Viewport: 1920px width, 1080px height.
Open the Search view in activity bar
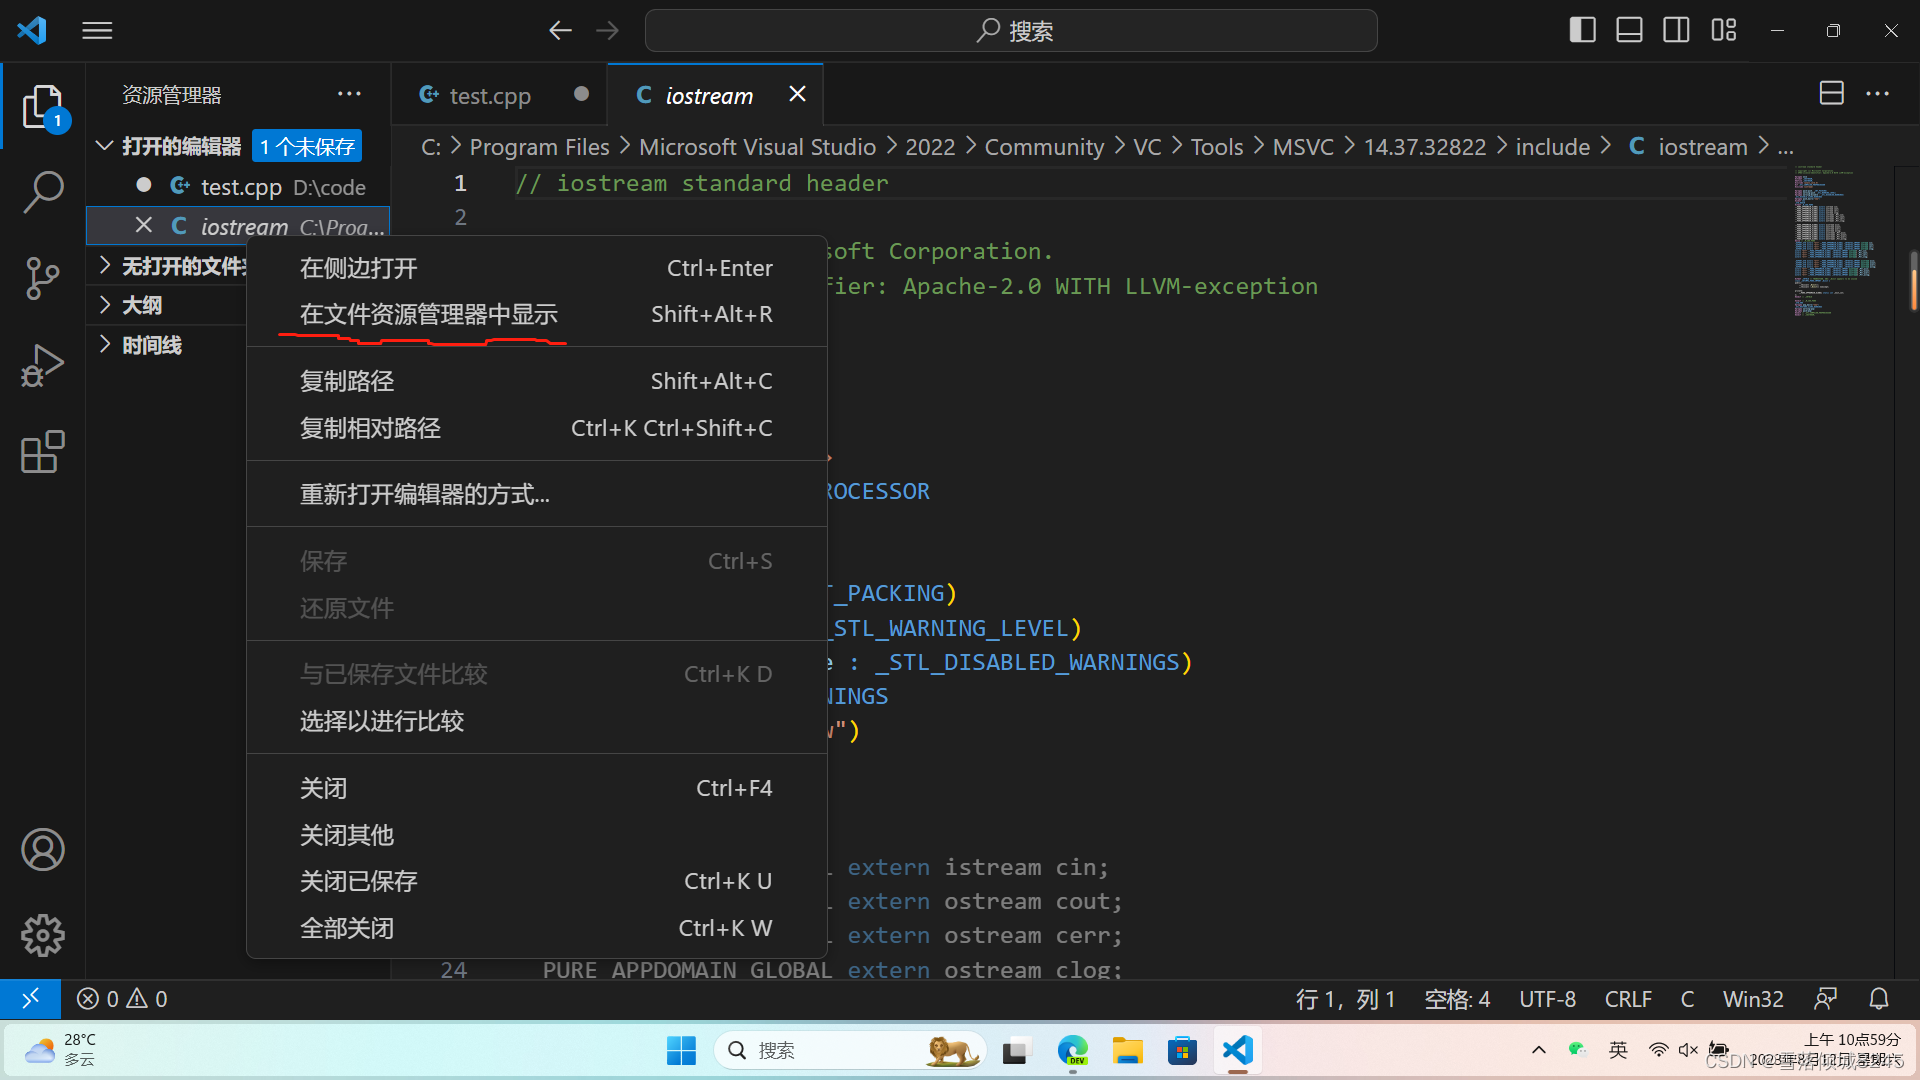[43, 192]
